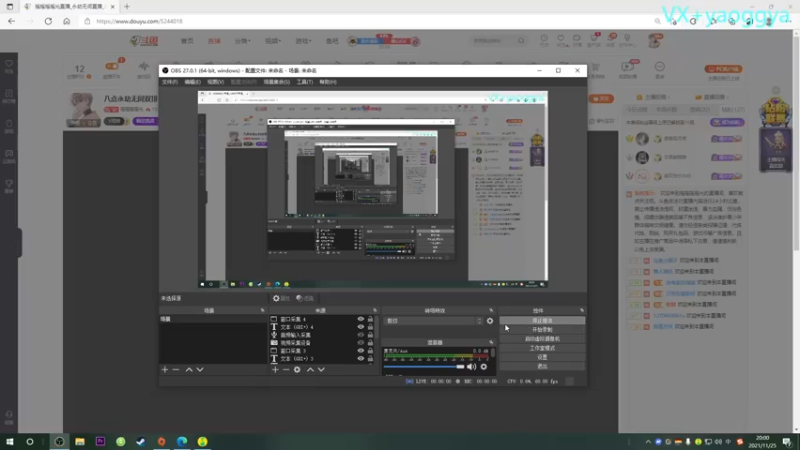Pop out the 场景 dock panel
This screenshot has height=450, width=800.
point(263,310)
